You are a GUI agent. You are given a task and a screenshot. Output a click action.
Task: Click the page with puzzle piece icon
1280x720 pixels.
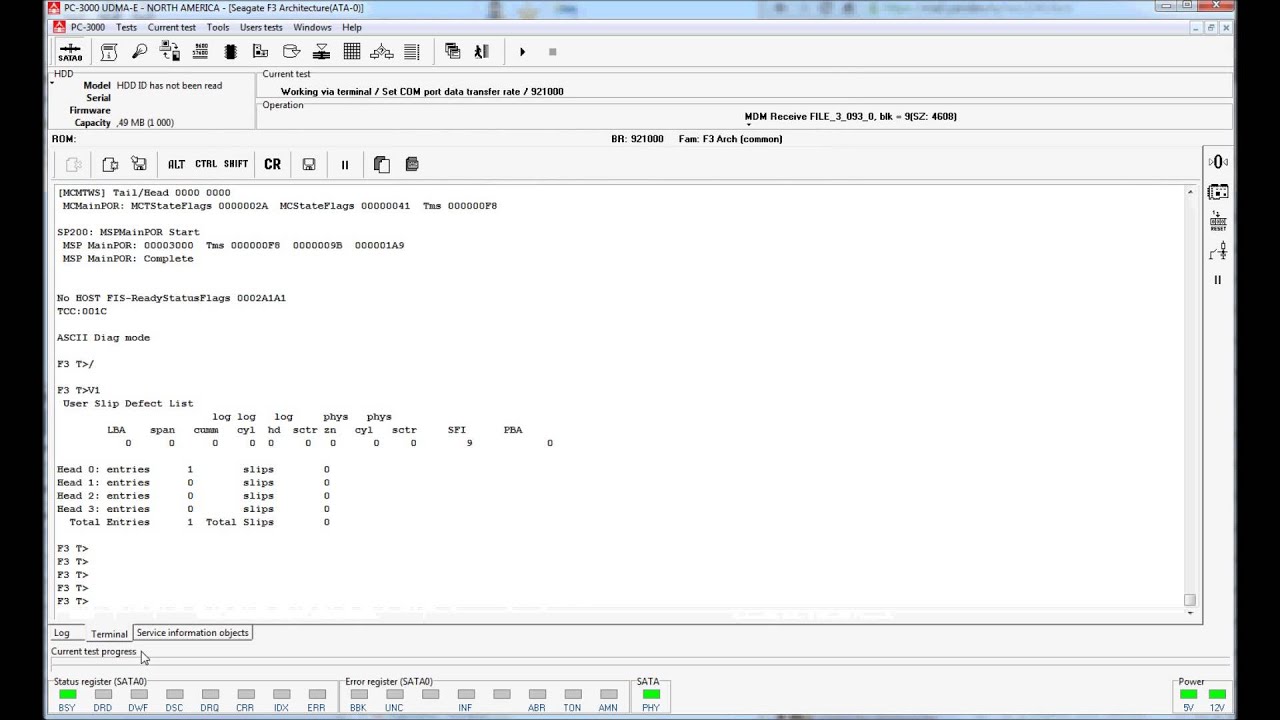(110, 164)
